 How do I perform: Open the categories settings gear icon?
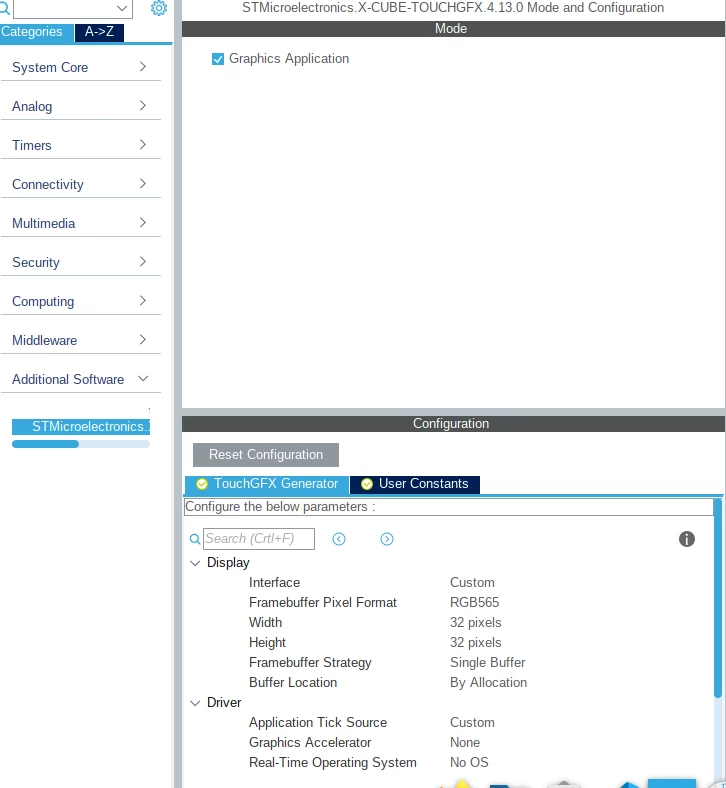point(159,8)
